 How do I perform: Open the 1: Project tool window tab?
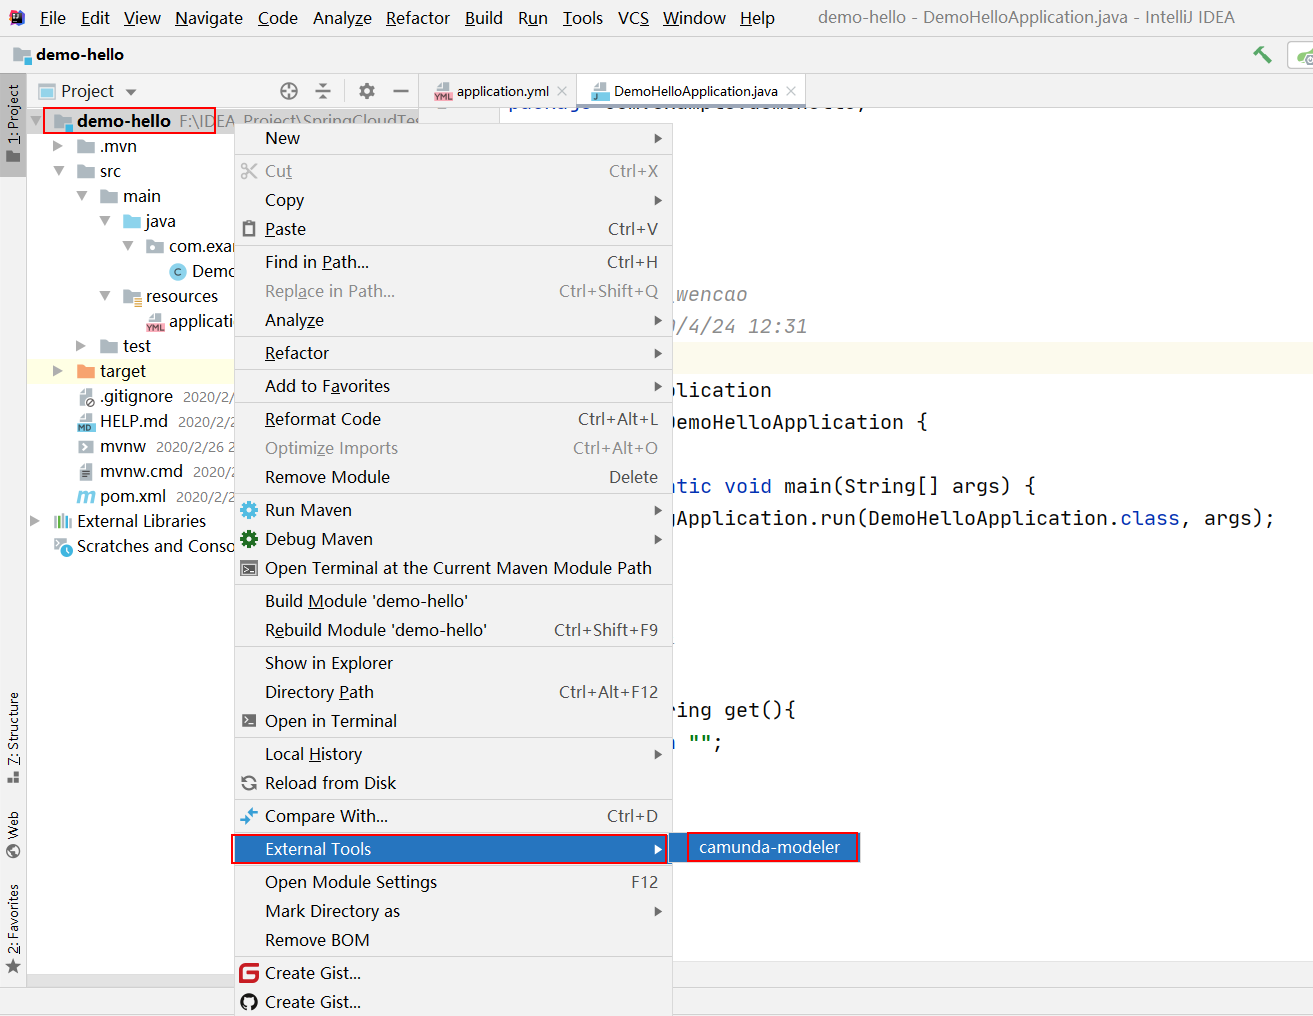tap(13, 124)
